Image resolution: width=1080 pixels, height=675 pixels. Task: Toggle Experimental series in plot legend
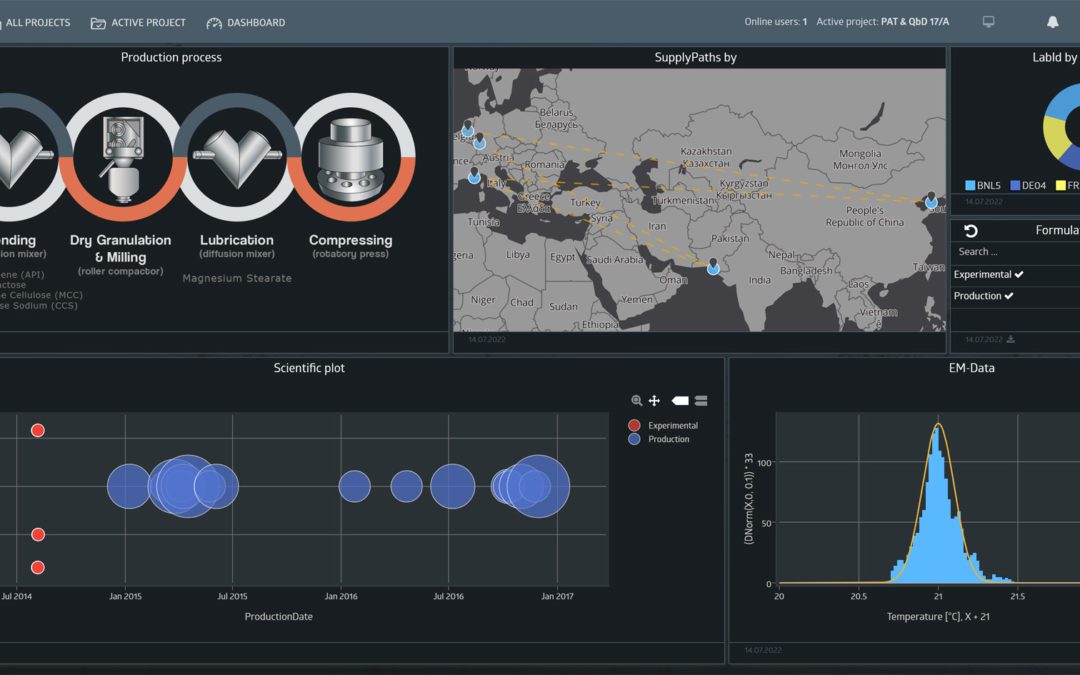663,425
